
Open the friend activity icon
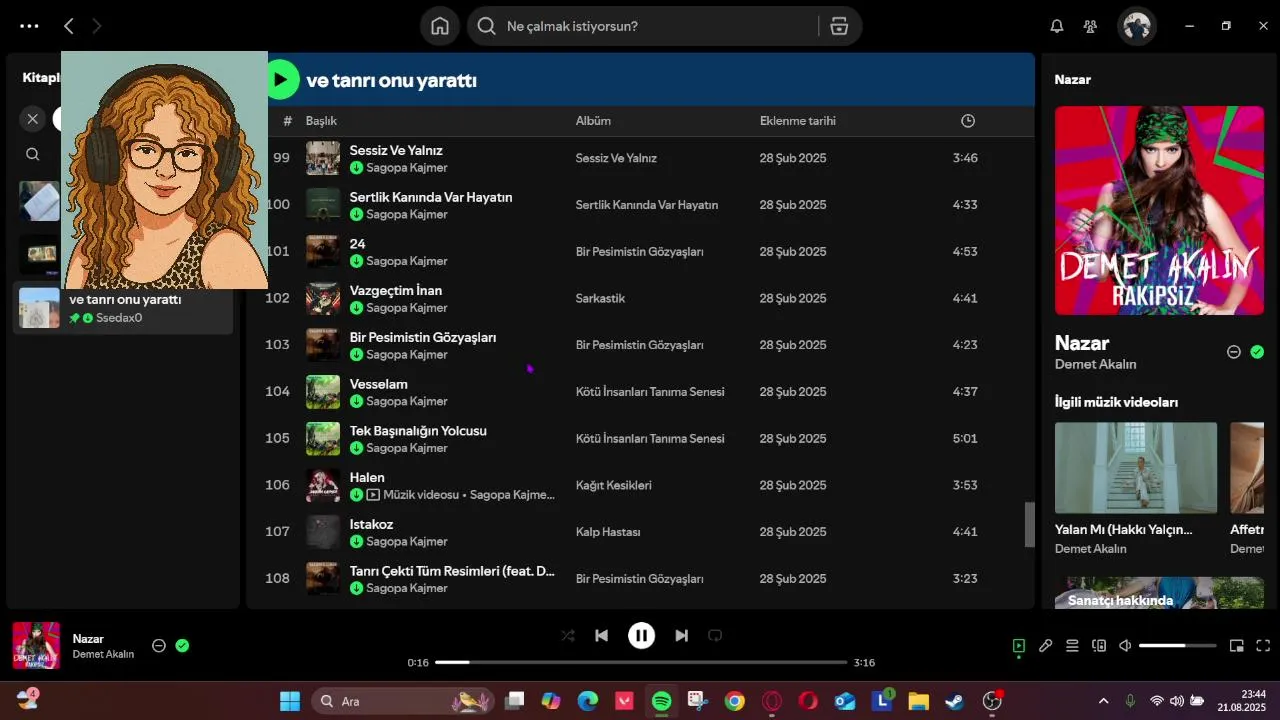pos(1090,26)
